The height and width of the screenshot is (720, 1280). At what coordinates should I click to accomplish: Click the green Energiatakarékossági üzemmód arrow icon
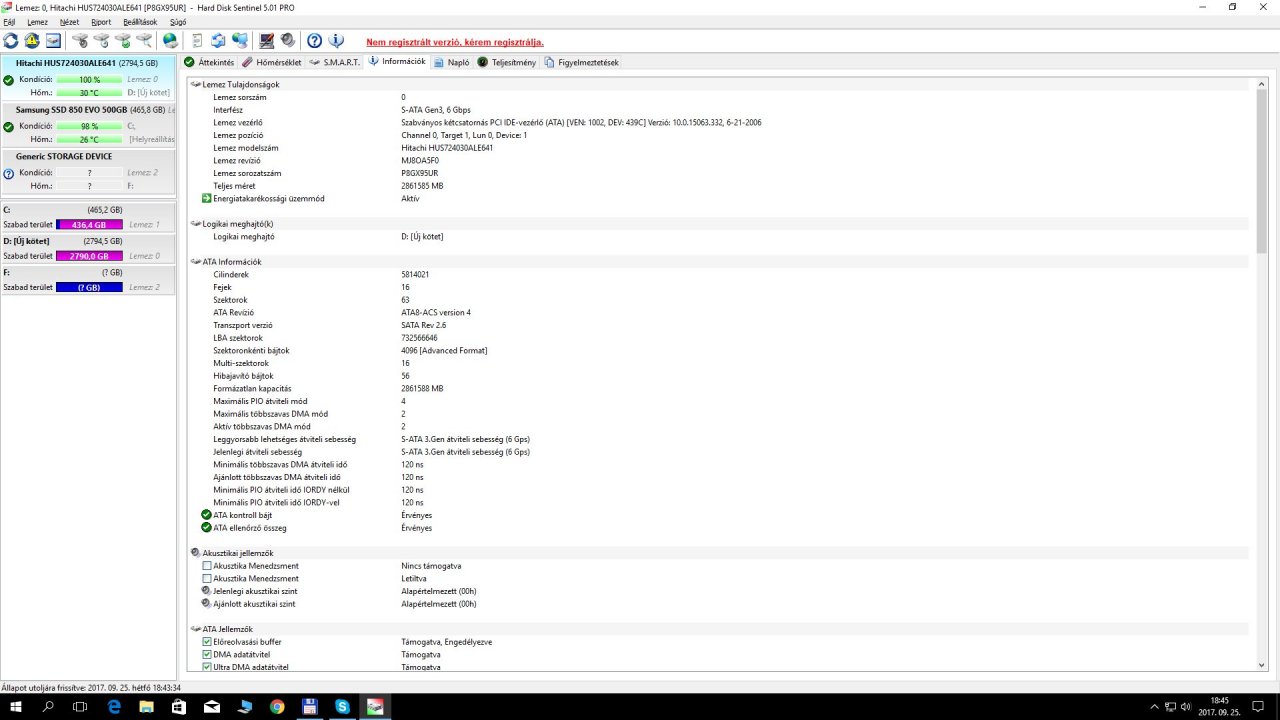[207, 198]
